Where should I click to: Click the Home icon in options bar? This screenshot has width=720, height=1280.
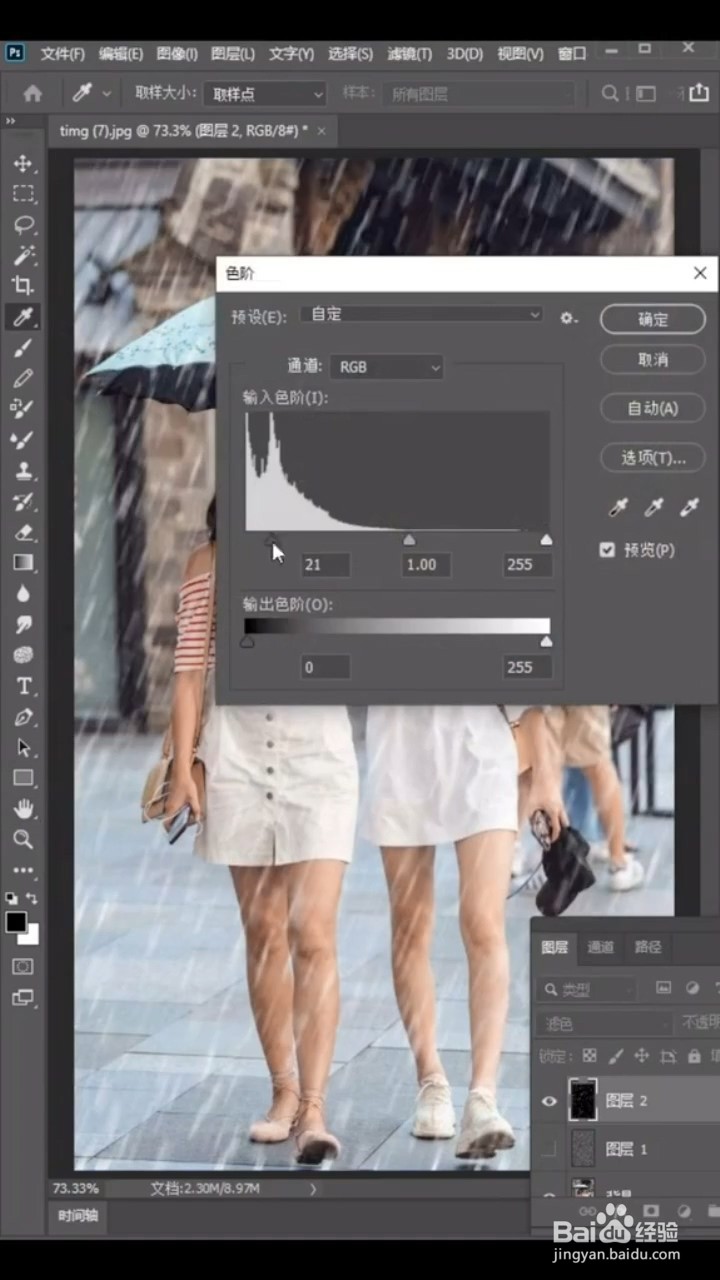coord(32,93)
